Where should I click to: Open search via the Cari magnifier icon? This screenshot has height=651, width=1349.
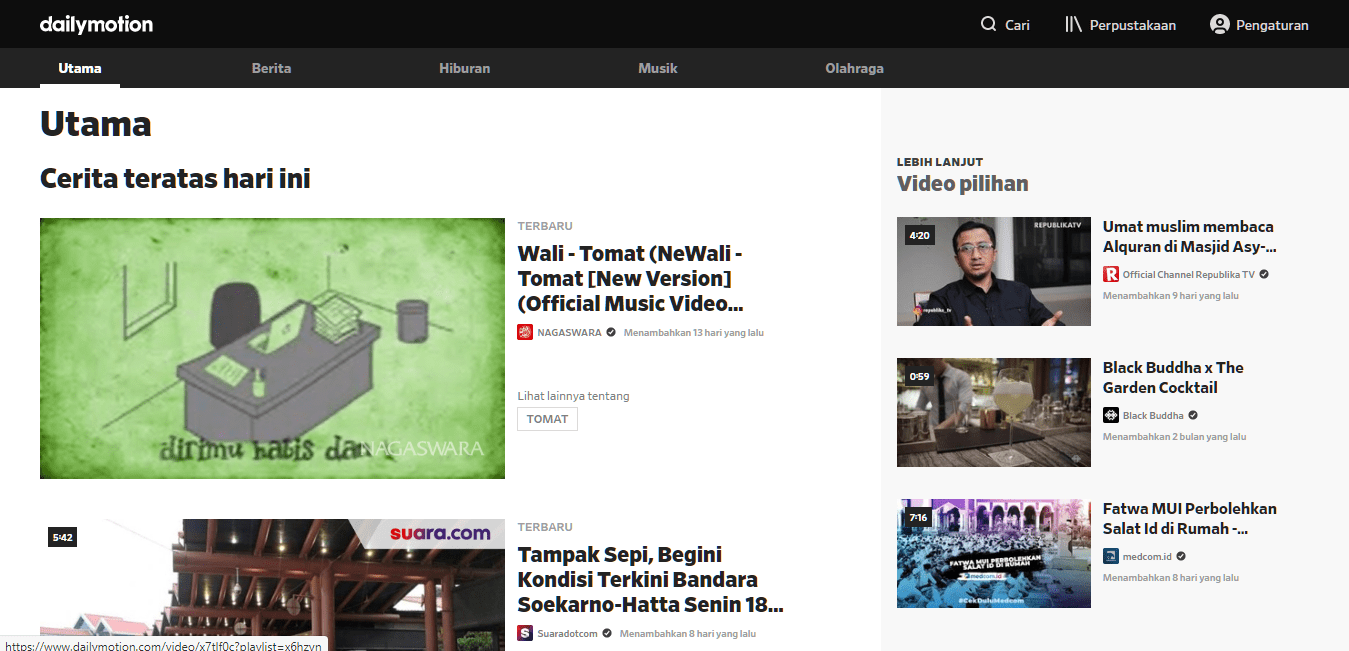click(x=988, y=24)
